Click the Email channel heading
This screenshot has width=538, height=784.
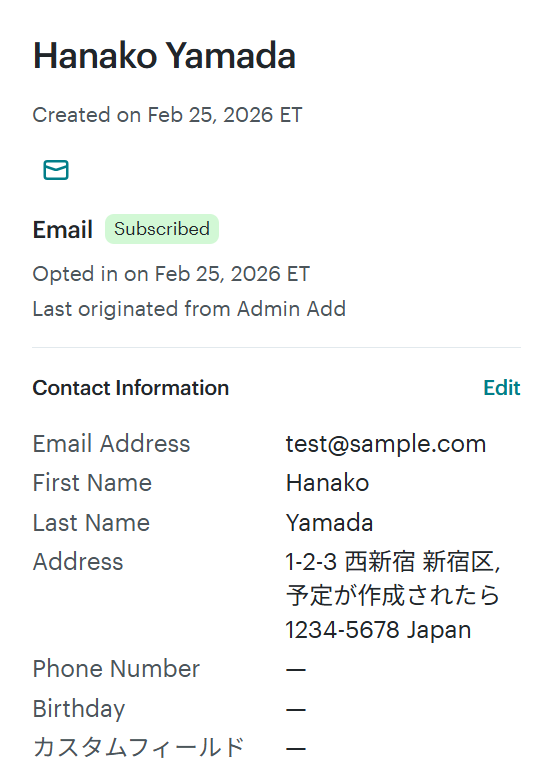[62, 230]
